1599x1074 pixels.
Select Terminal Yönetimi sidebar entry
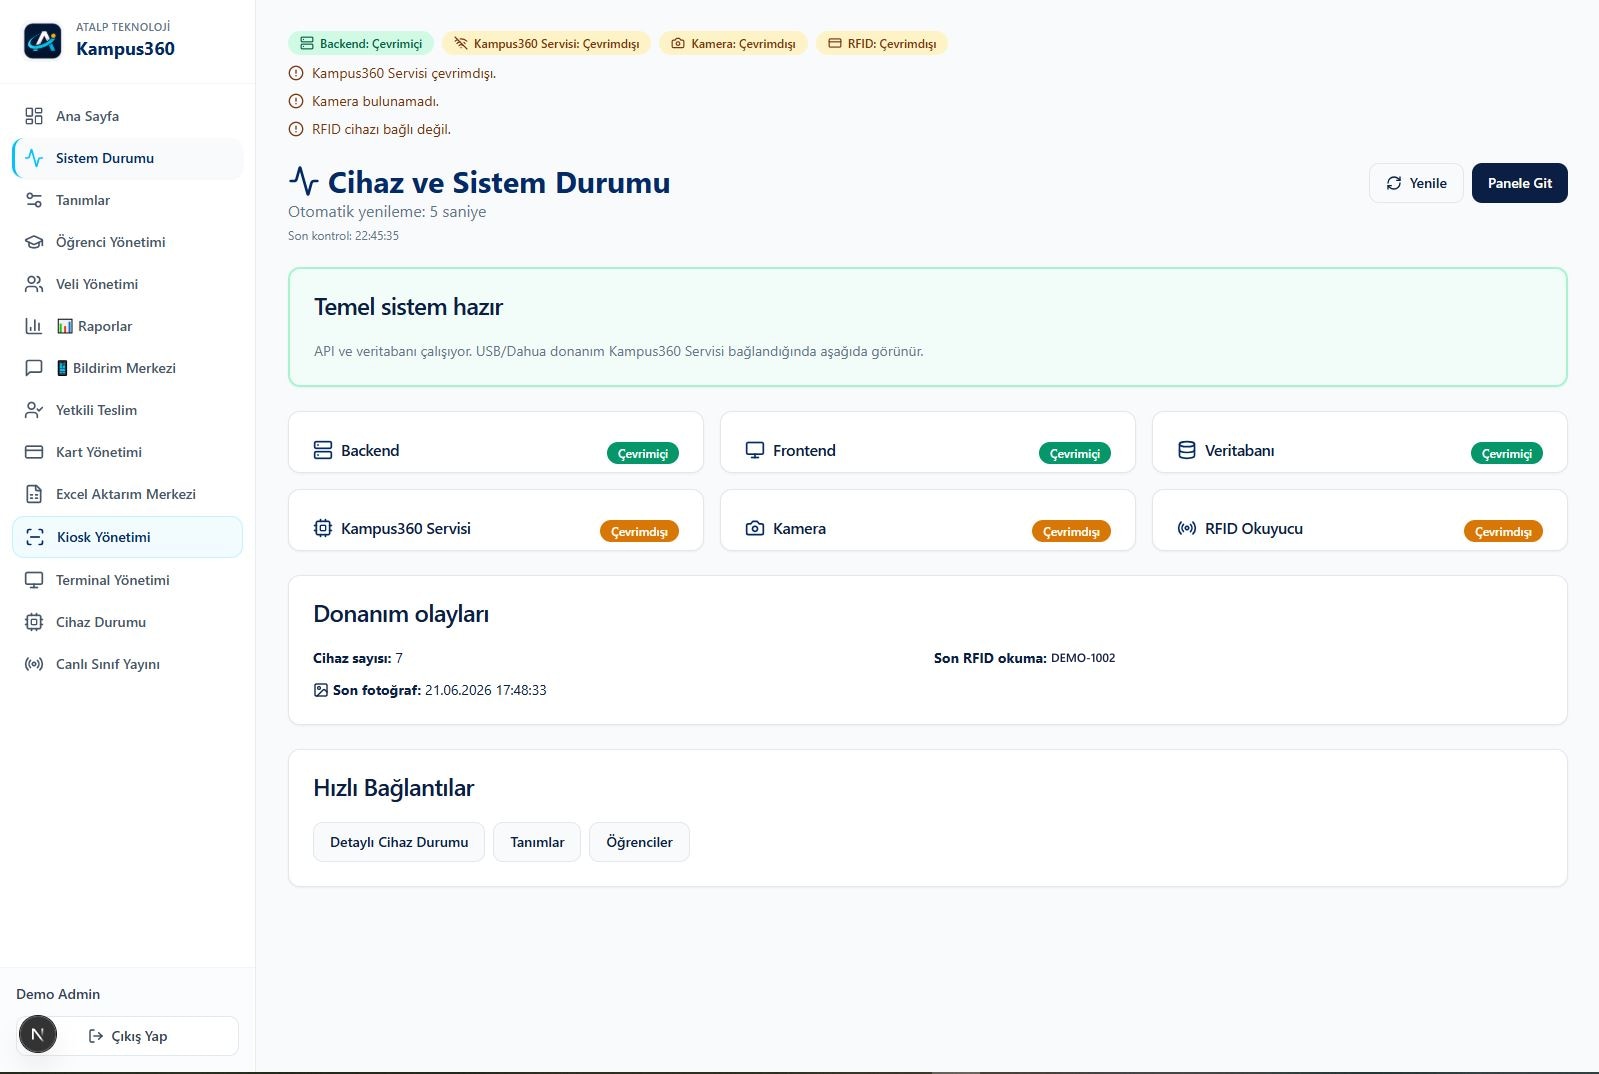point(128,580)
